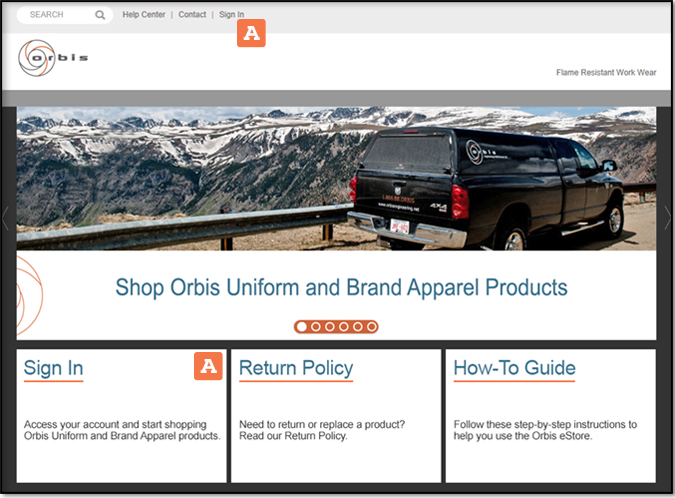
Task: Advance carousel with right arrow
Action: [667, 218]
